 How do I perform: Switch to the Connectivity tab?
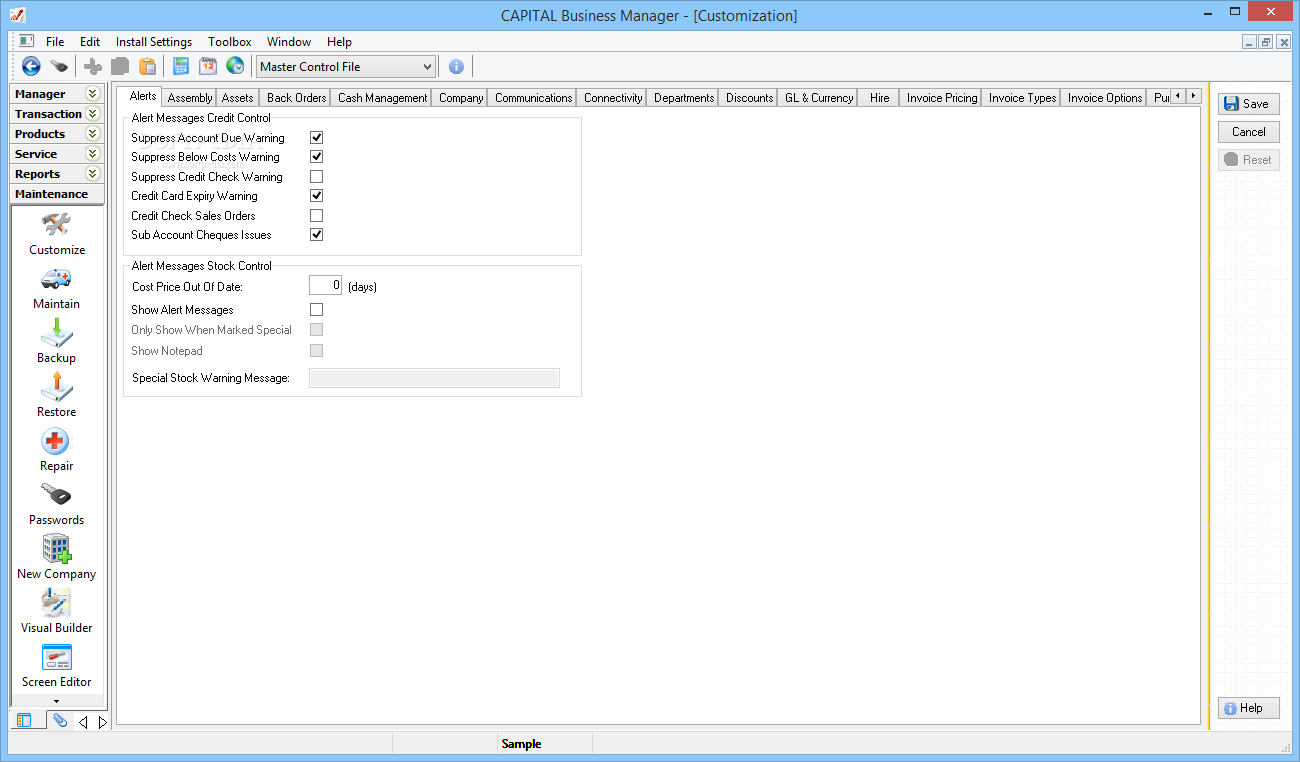613,98
